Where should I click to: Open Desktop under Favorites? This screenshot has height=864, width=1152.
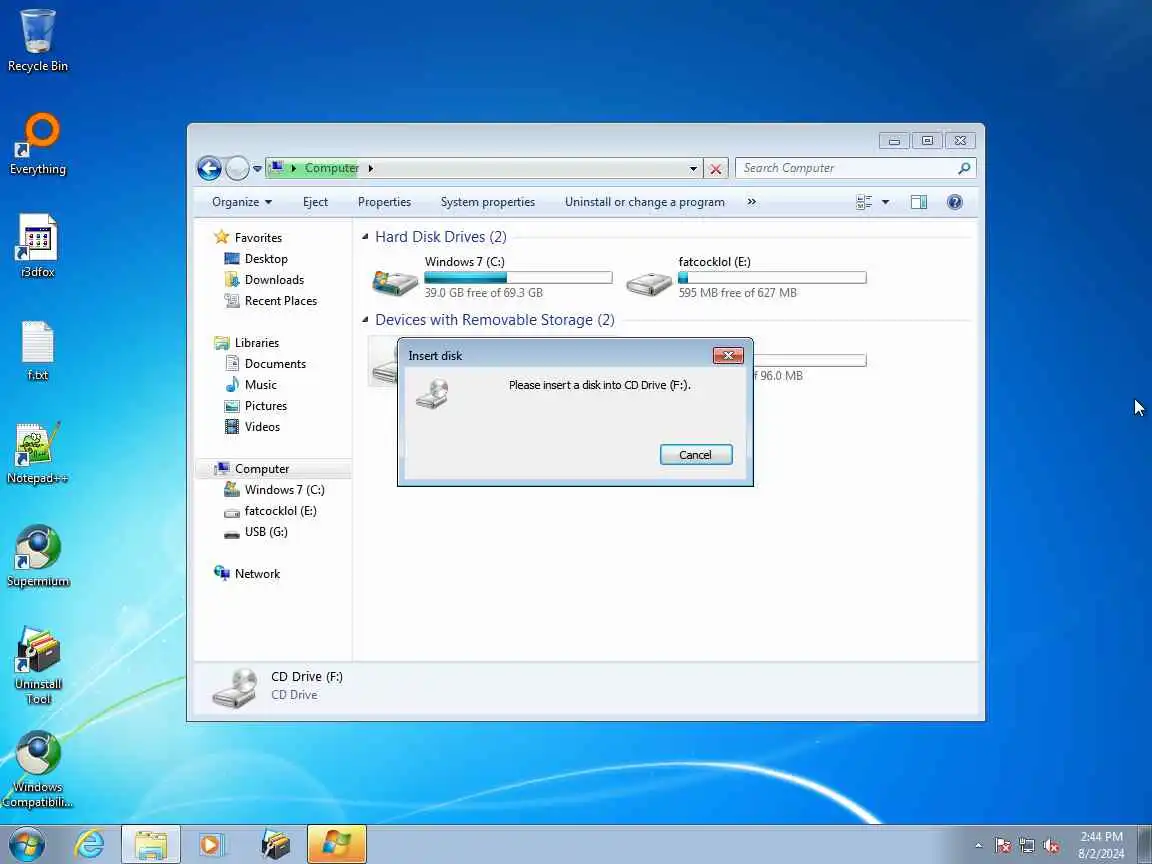tap(256, 259)
